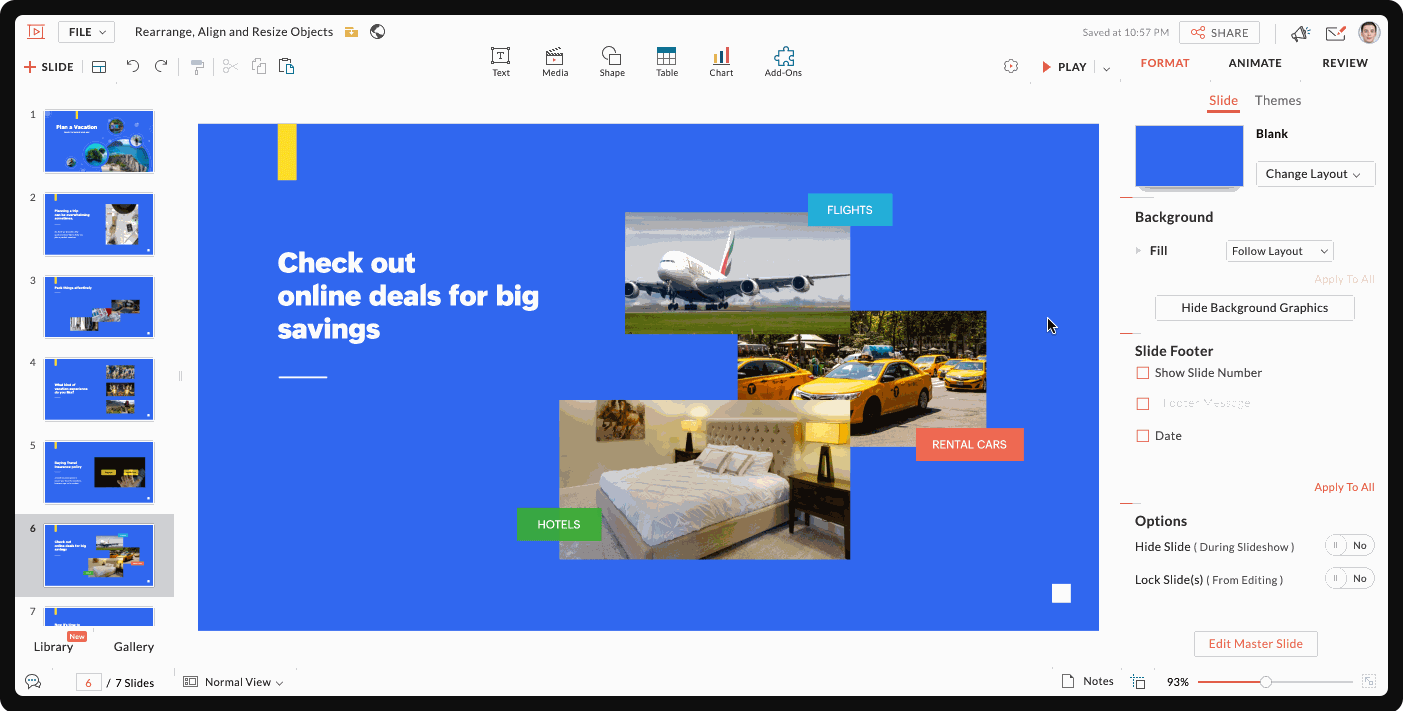Open the Change Layout dropdown
1403x711 pixels.
coord(1315,174)
